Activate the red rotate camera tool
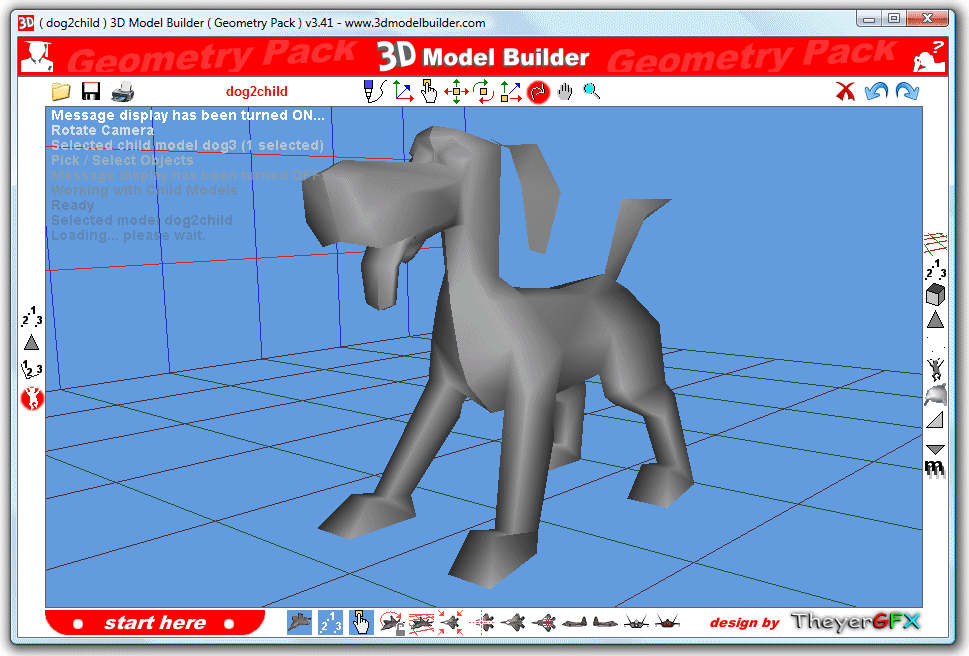 [538, 92]
